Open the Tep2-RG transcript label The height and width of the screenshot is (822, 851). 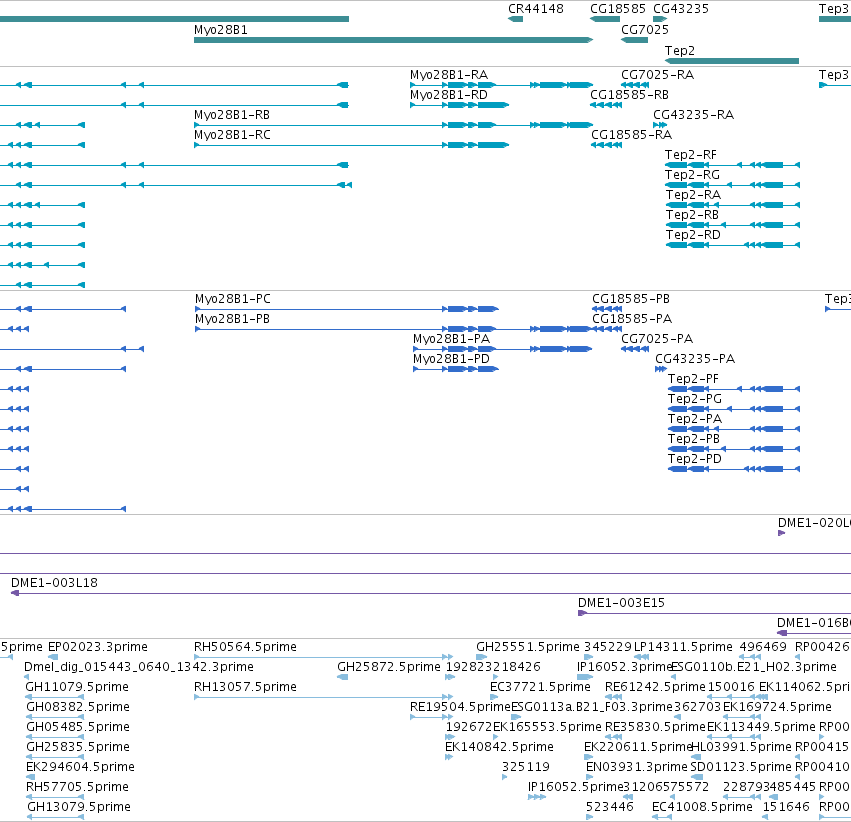(x=693, y=175)
